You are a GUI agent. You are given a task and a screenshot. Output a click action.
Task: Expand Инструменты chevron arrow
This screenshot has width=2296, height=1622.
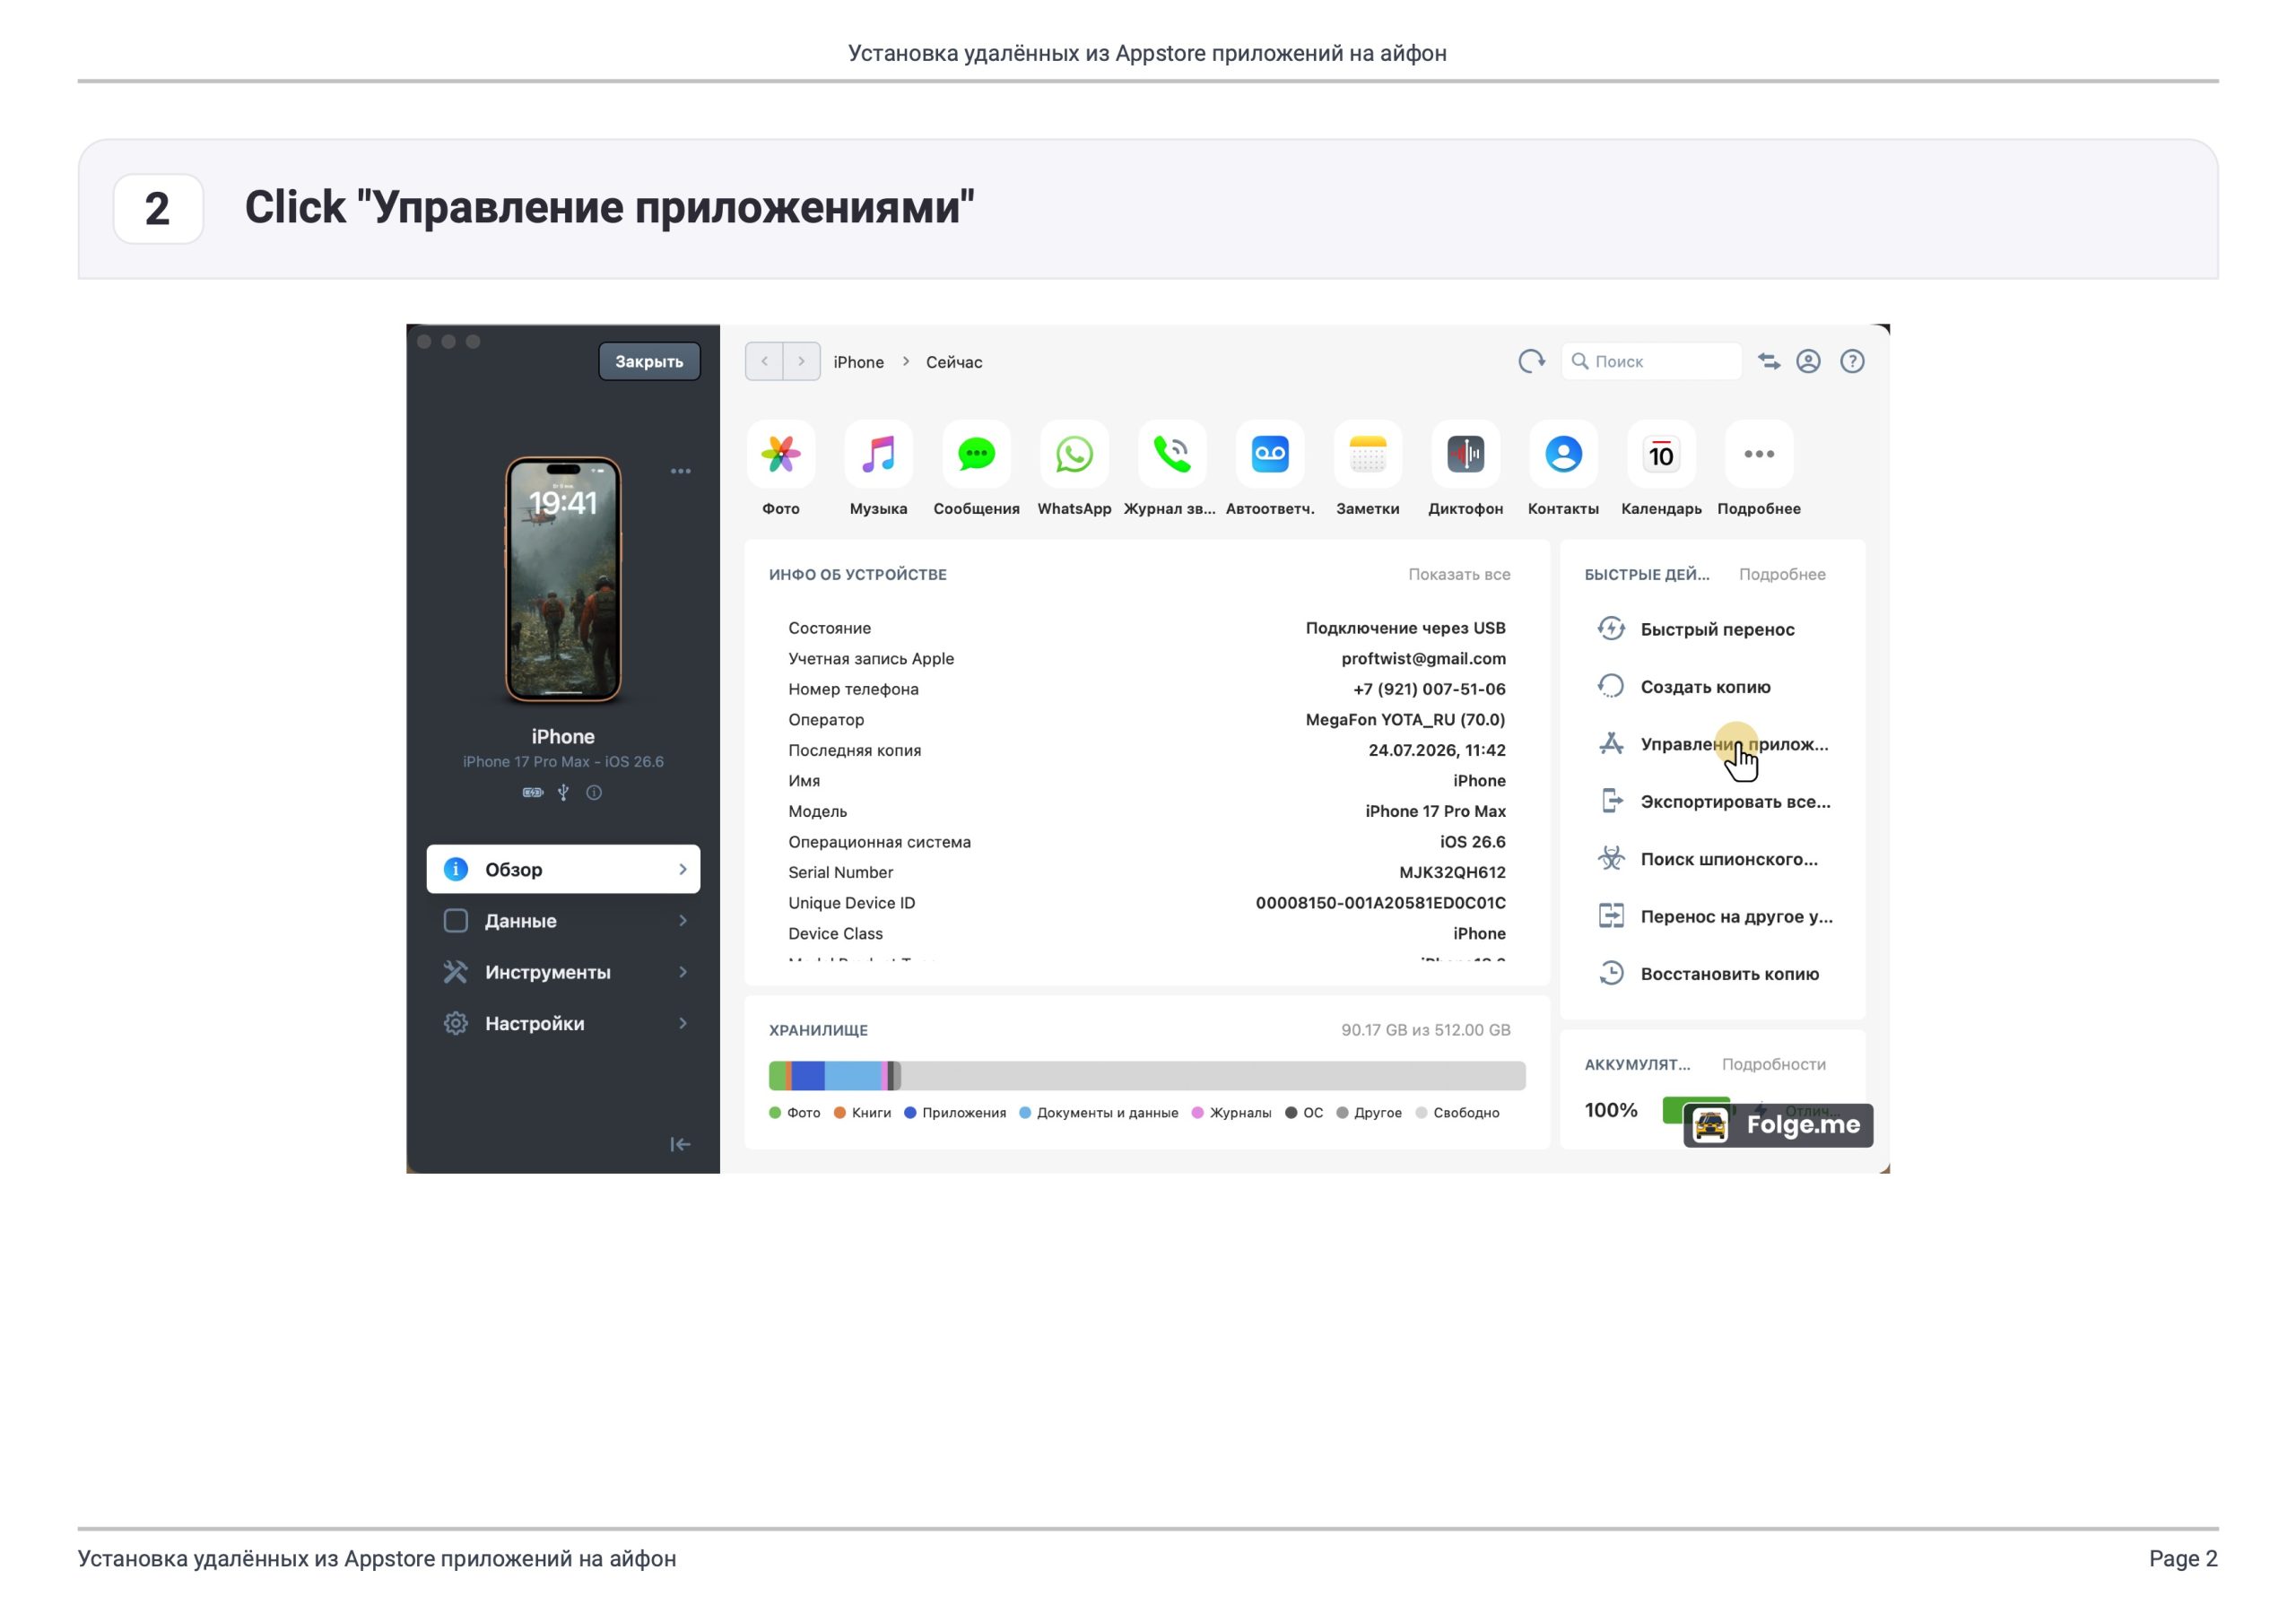(683, 972)
